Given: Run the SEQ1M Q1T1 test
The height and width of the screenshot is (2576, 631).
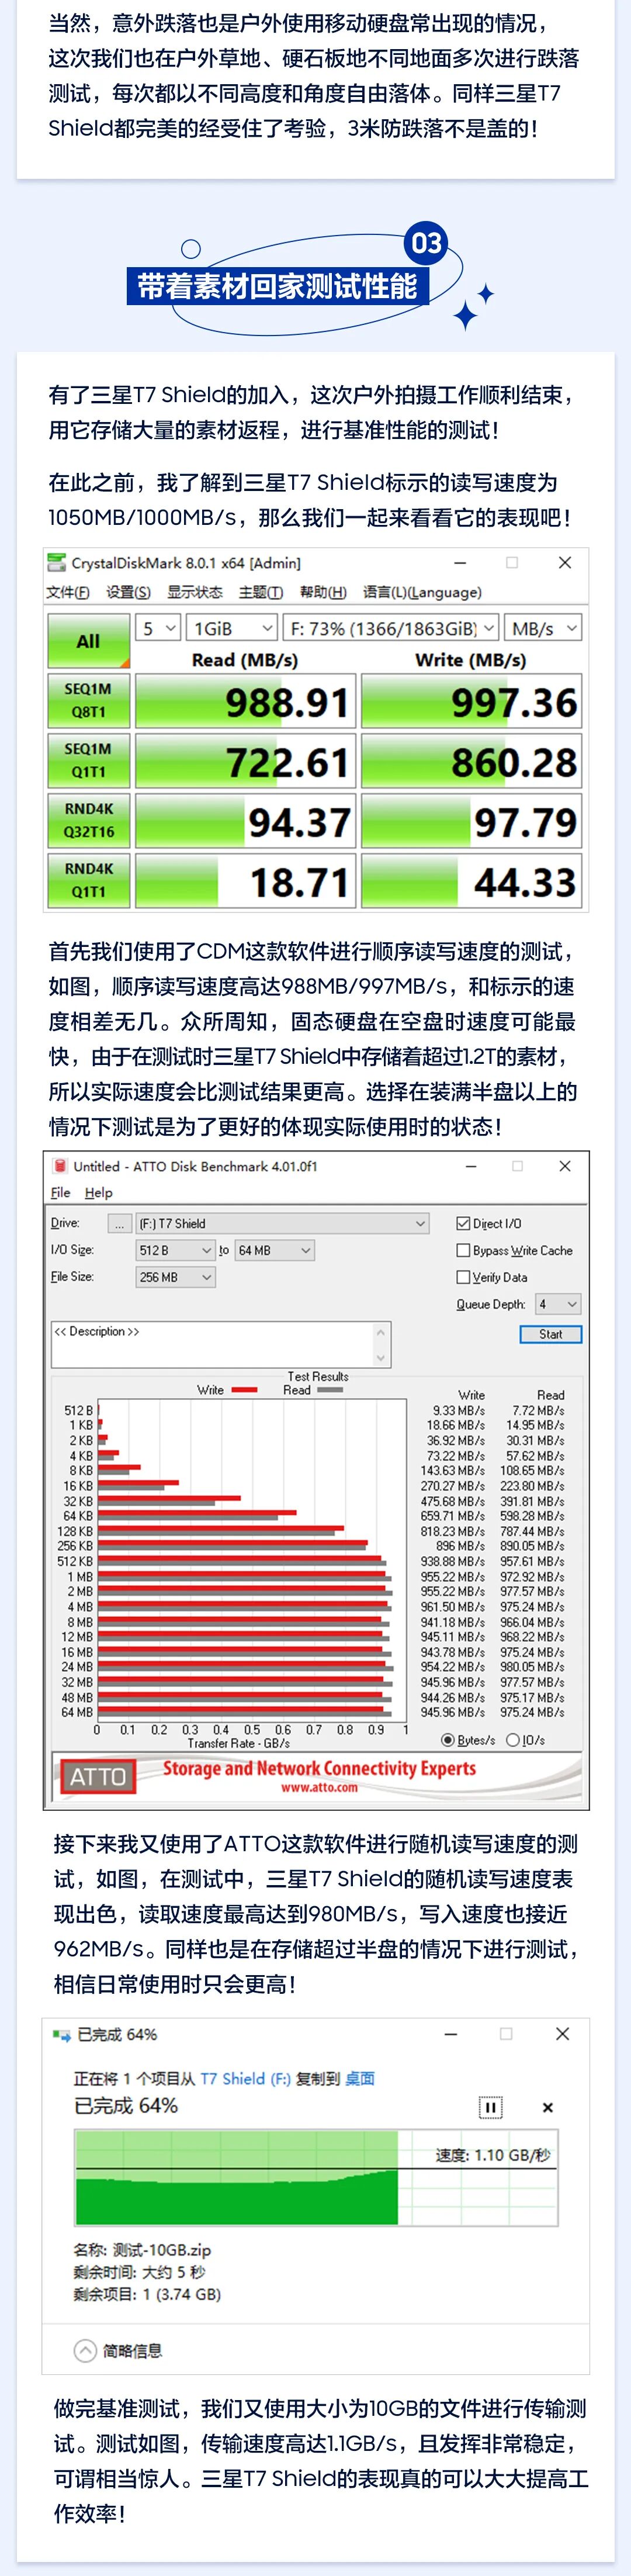Looking at the screenshot, I should pos(88,760).
